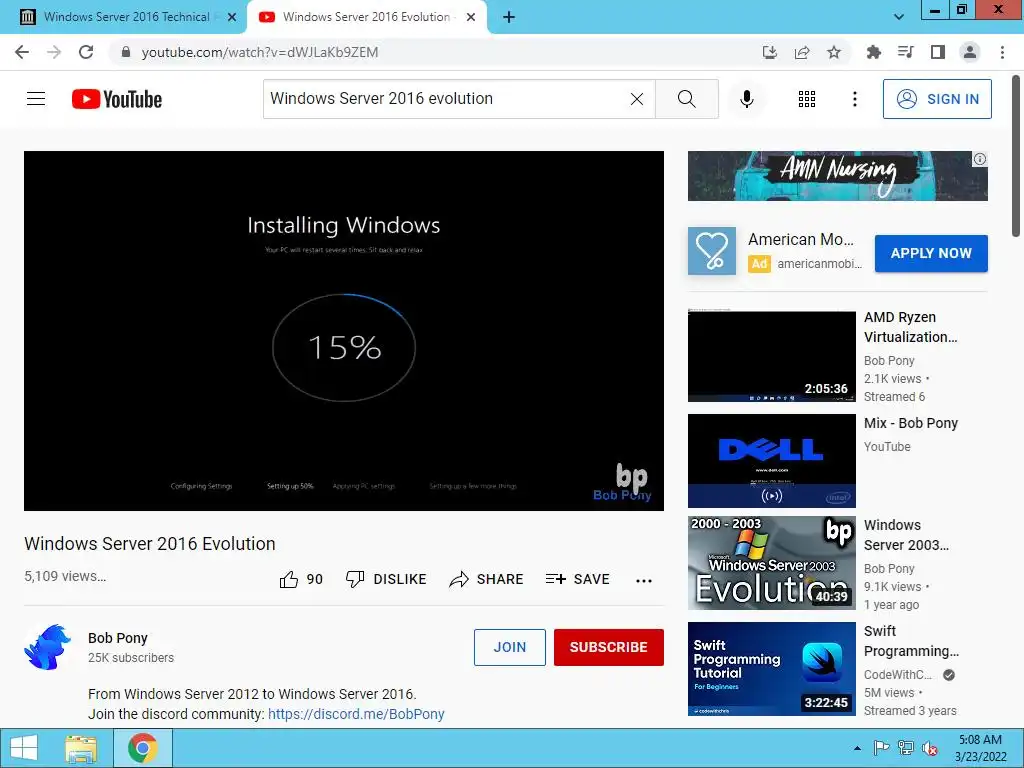Image resolution: width=1024 pixels, height=768 pixels.
Task: Open the tab search dropdown arrow
Action: click(899, 17)
